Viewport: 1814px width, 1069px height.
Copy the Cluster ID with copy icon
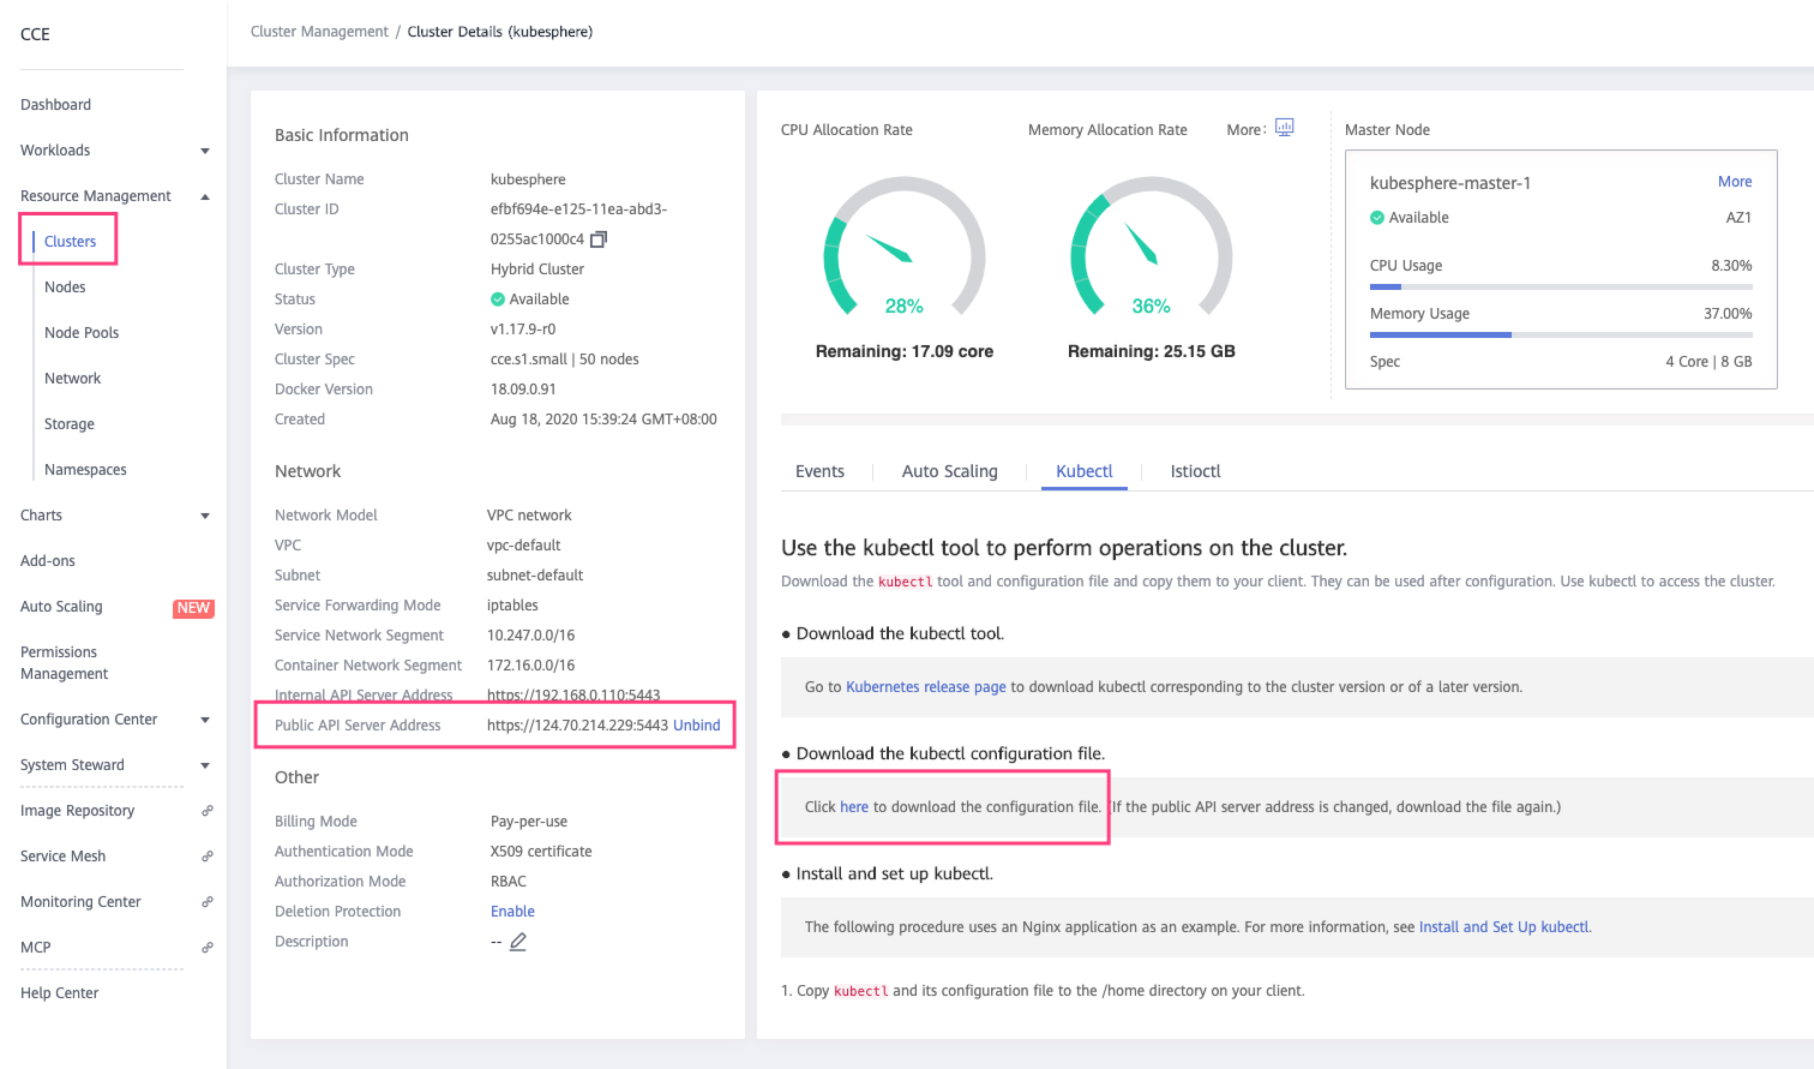(598, 239)
